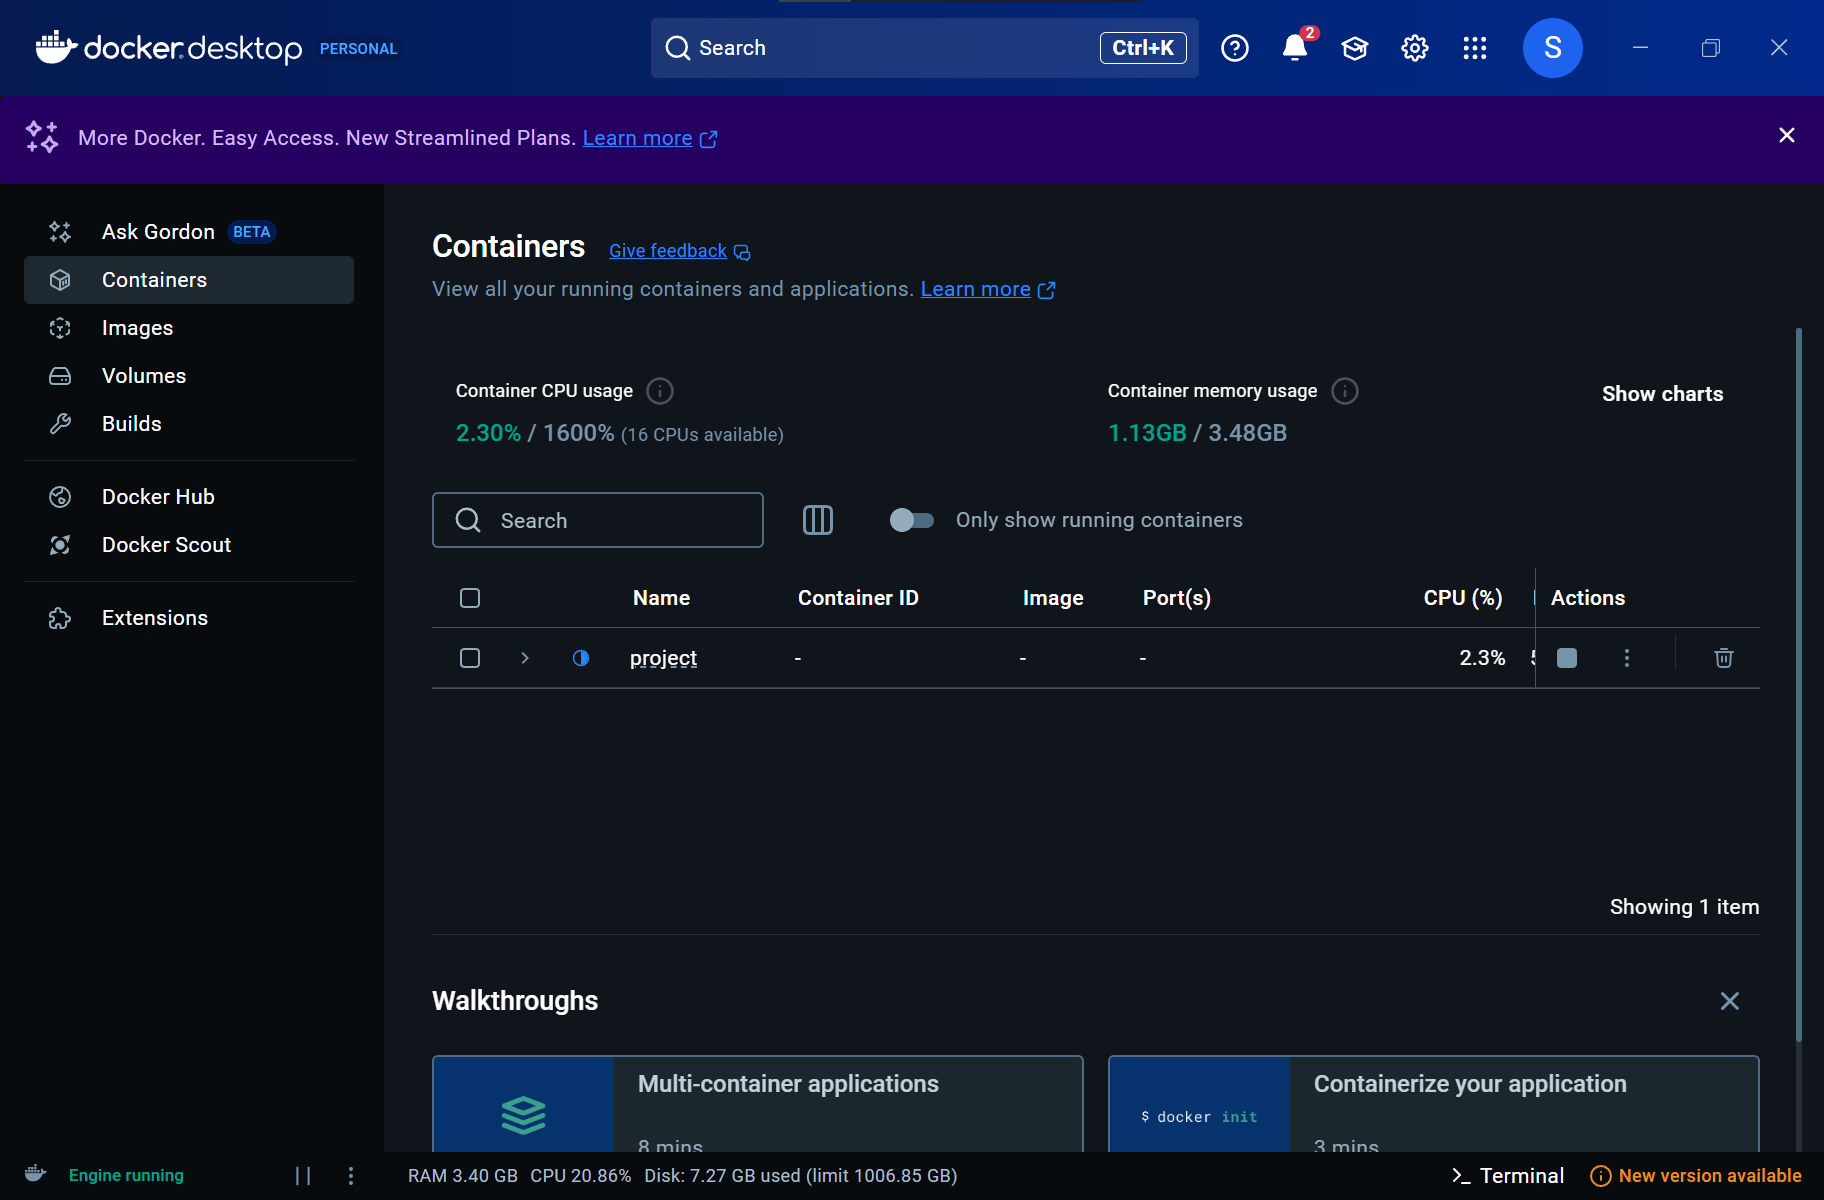Open Ask Gordon in the sidebar

pyautogui.click(x=188, y=232)
